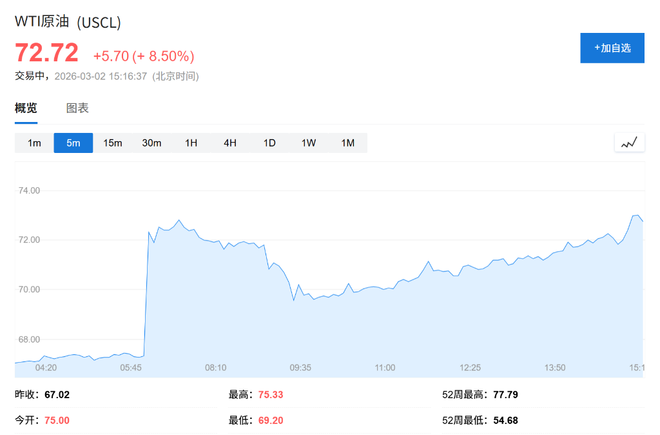660x435 pixels.
Task: Open the 图表 tab
Action: pyautogui.click(x=77, y=108)
